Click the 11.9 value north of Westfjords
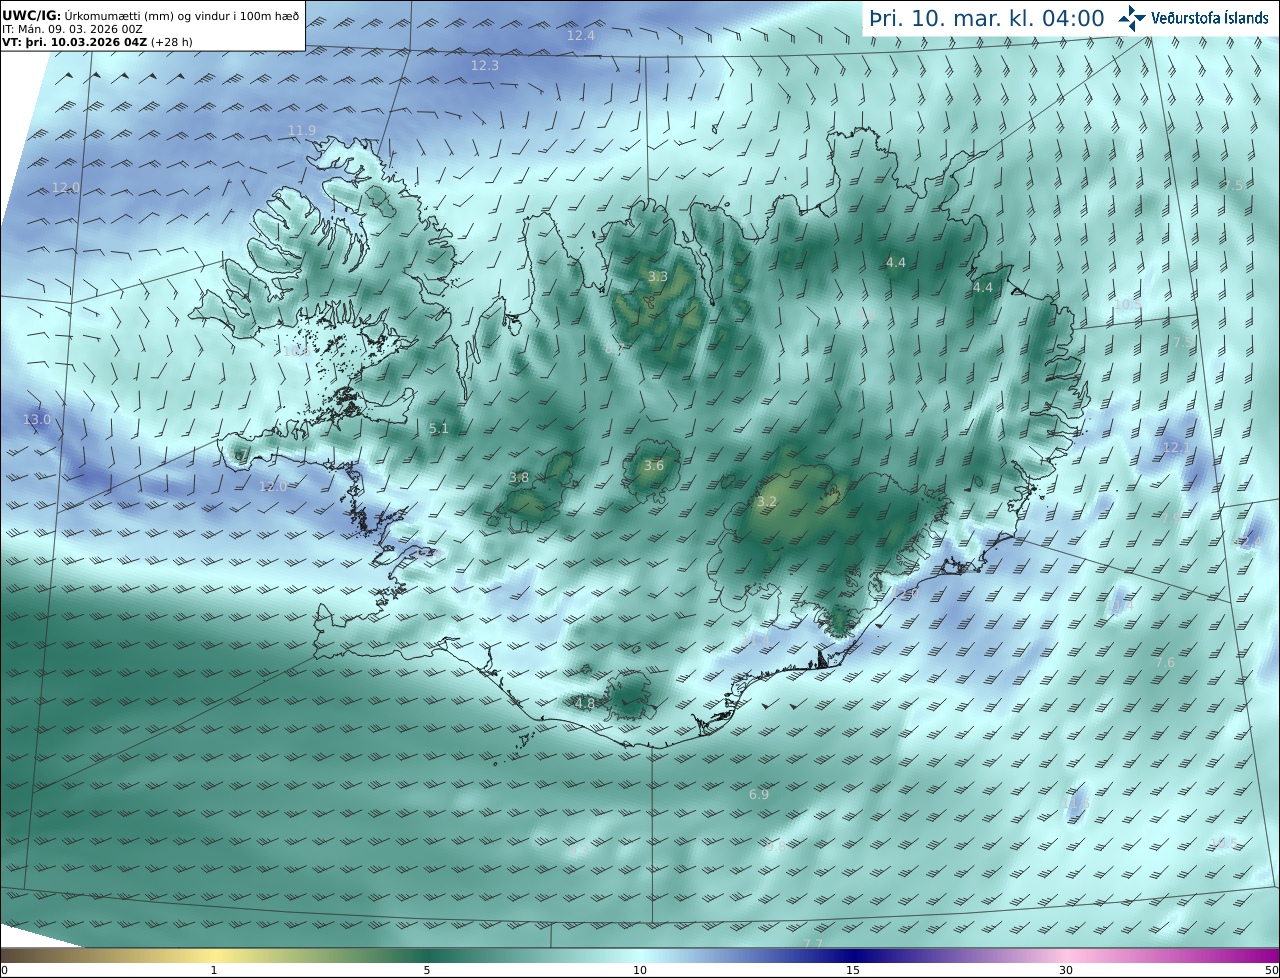This screenshot has height=978, width=1280. pyautogui.click(x=302, y=130)
